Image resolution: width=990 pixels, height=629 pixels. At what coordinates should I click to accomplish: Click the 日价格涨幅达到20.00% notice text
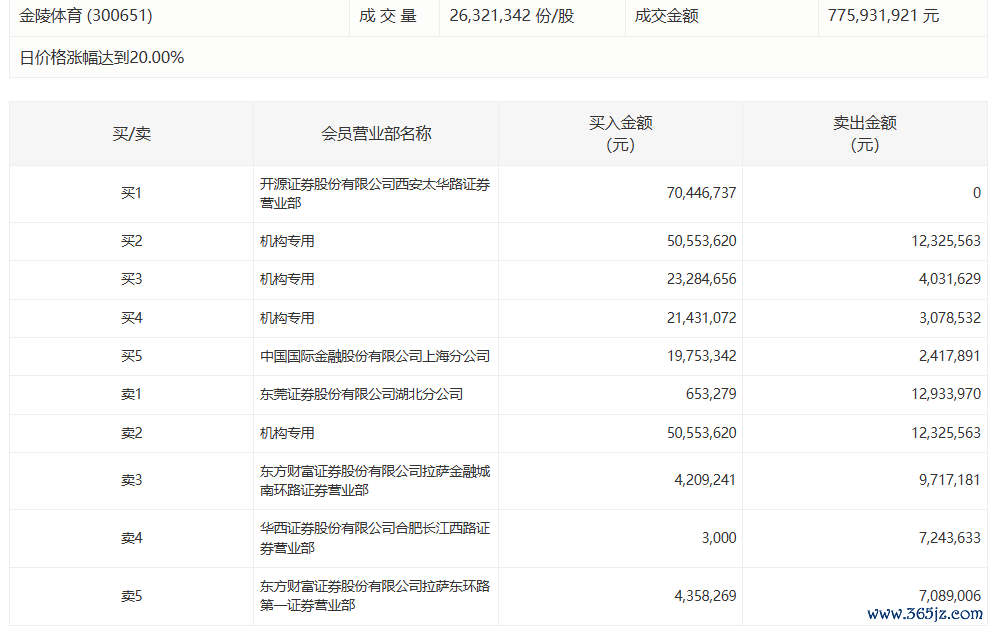[102, 58]
